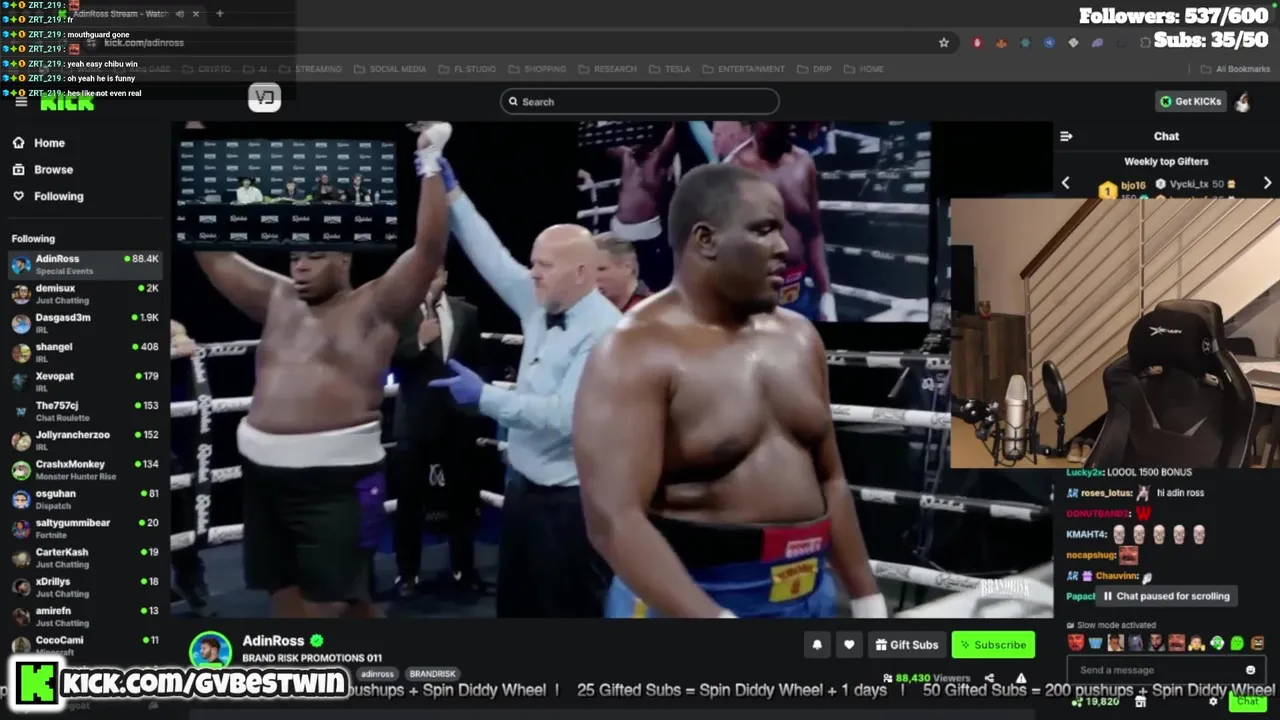Click the share stream icon

coord(989,678)
